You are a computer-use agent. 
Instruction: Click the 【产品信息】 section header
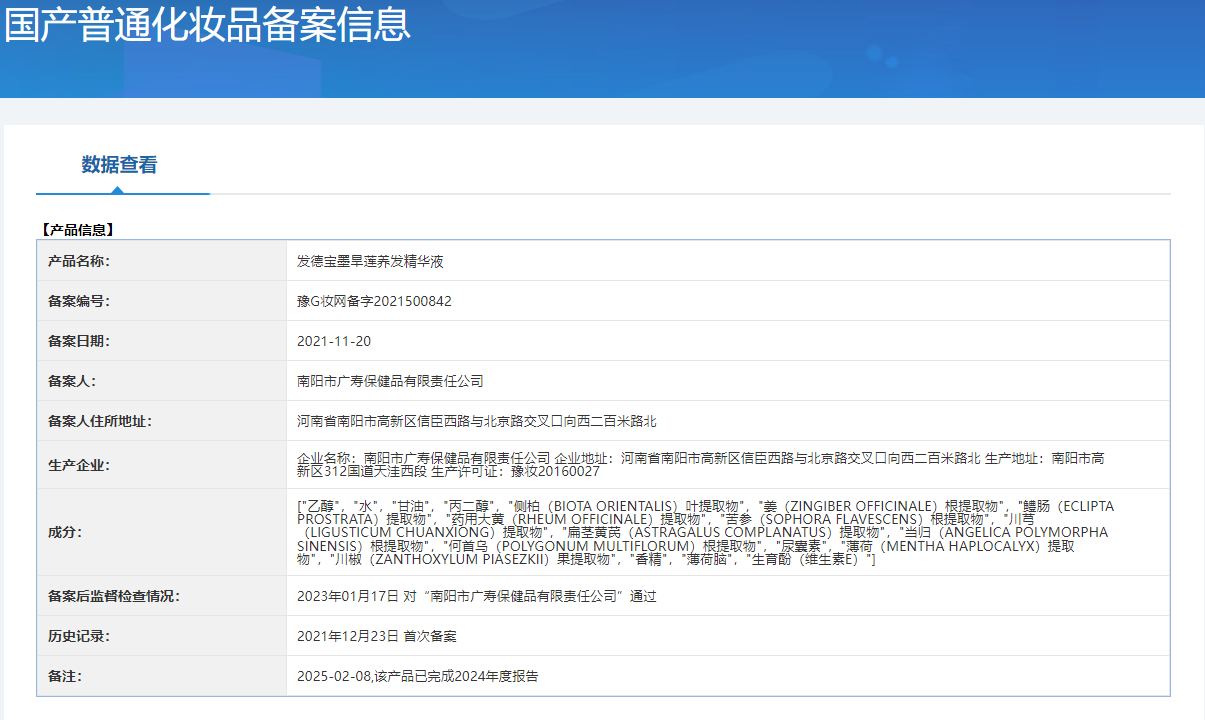(77, 229)
